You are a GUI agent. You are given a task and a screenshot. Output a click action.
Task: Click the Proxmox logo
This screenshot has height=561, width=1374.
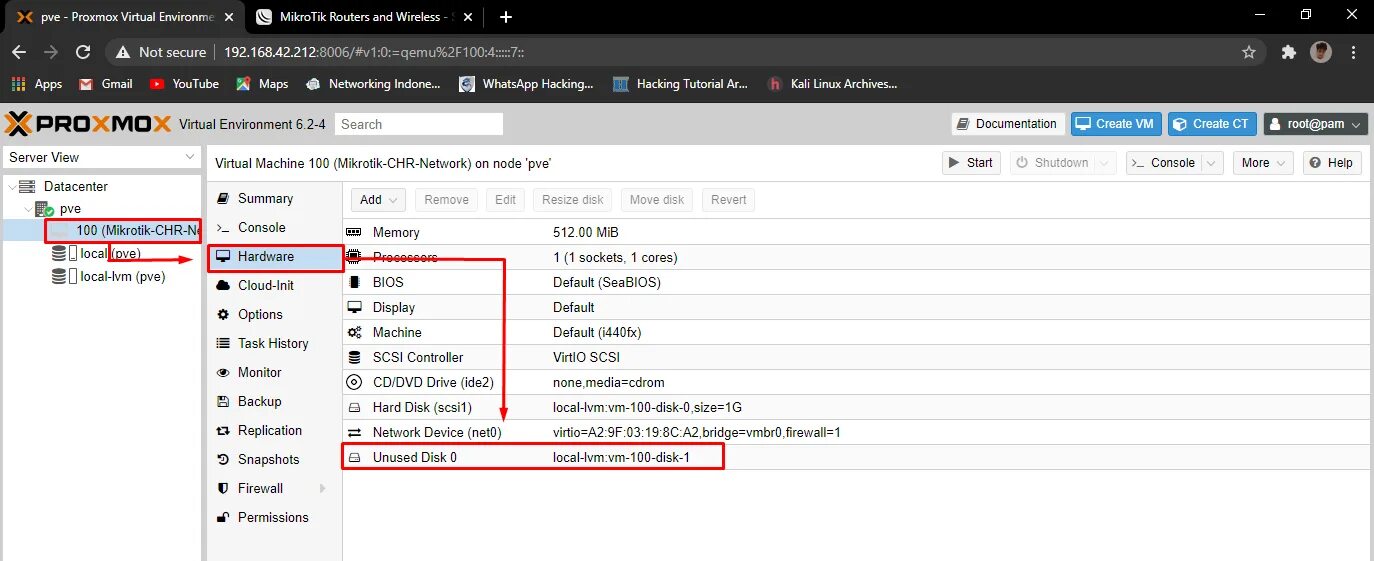(x=88, y=124)
